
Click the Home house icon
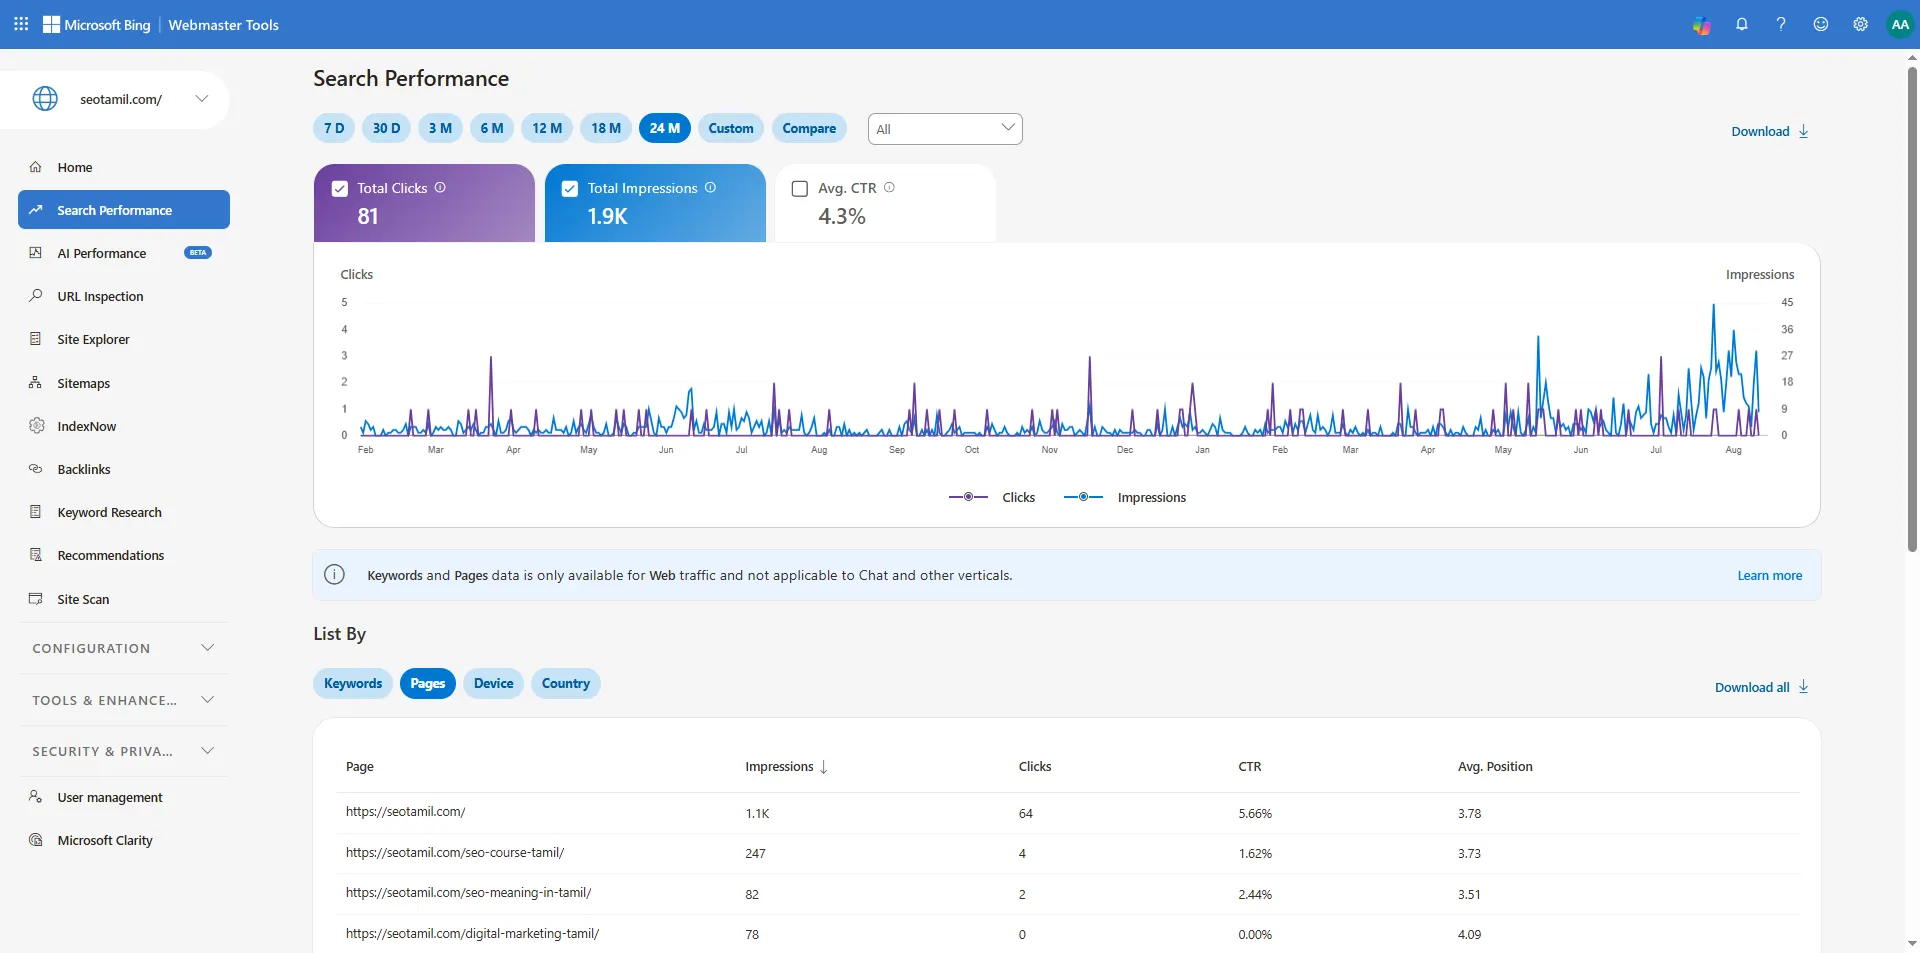click(36, 167)
